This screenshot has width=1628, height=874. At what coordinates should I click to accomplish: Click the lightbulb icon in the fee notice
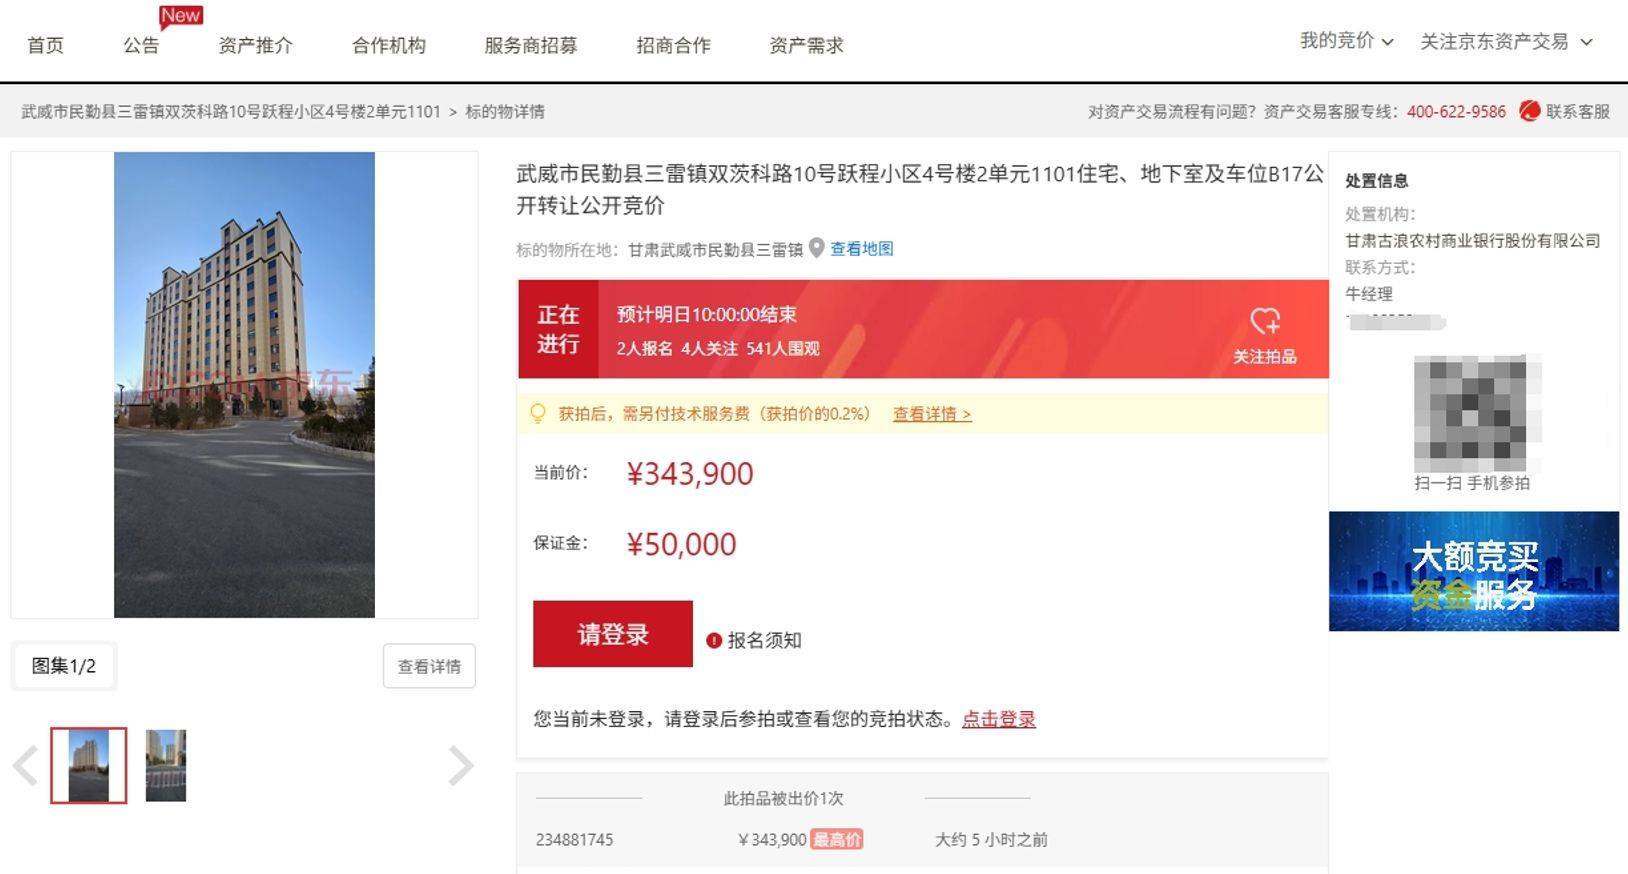537,412
